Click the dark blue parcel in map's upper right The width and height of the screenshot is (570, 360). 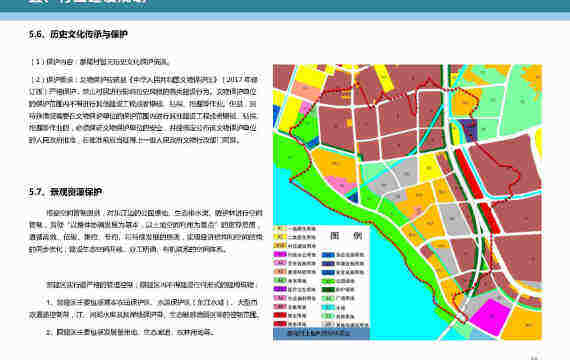[469, 130]
